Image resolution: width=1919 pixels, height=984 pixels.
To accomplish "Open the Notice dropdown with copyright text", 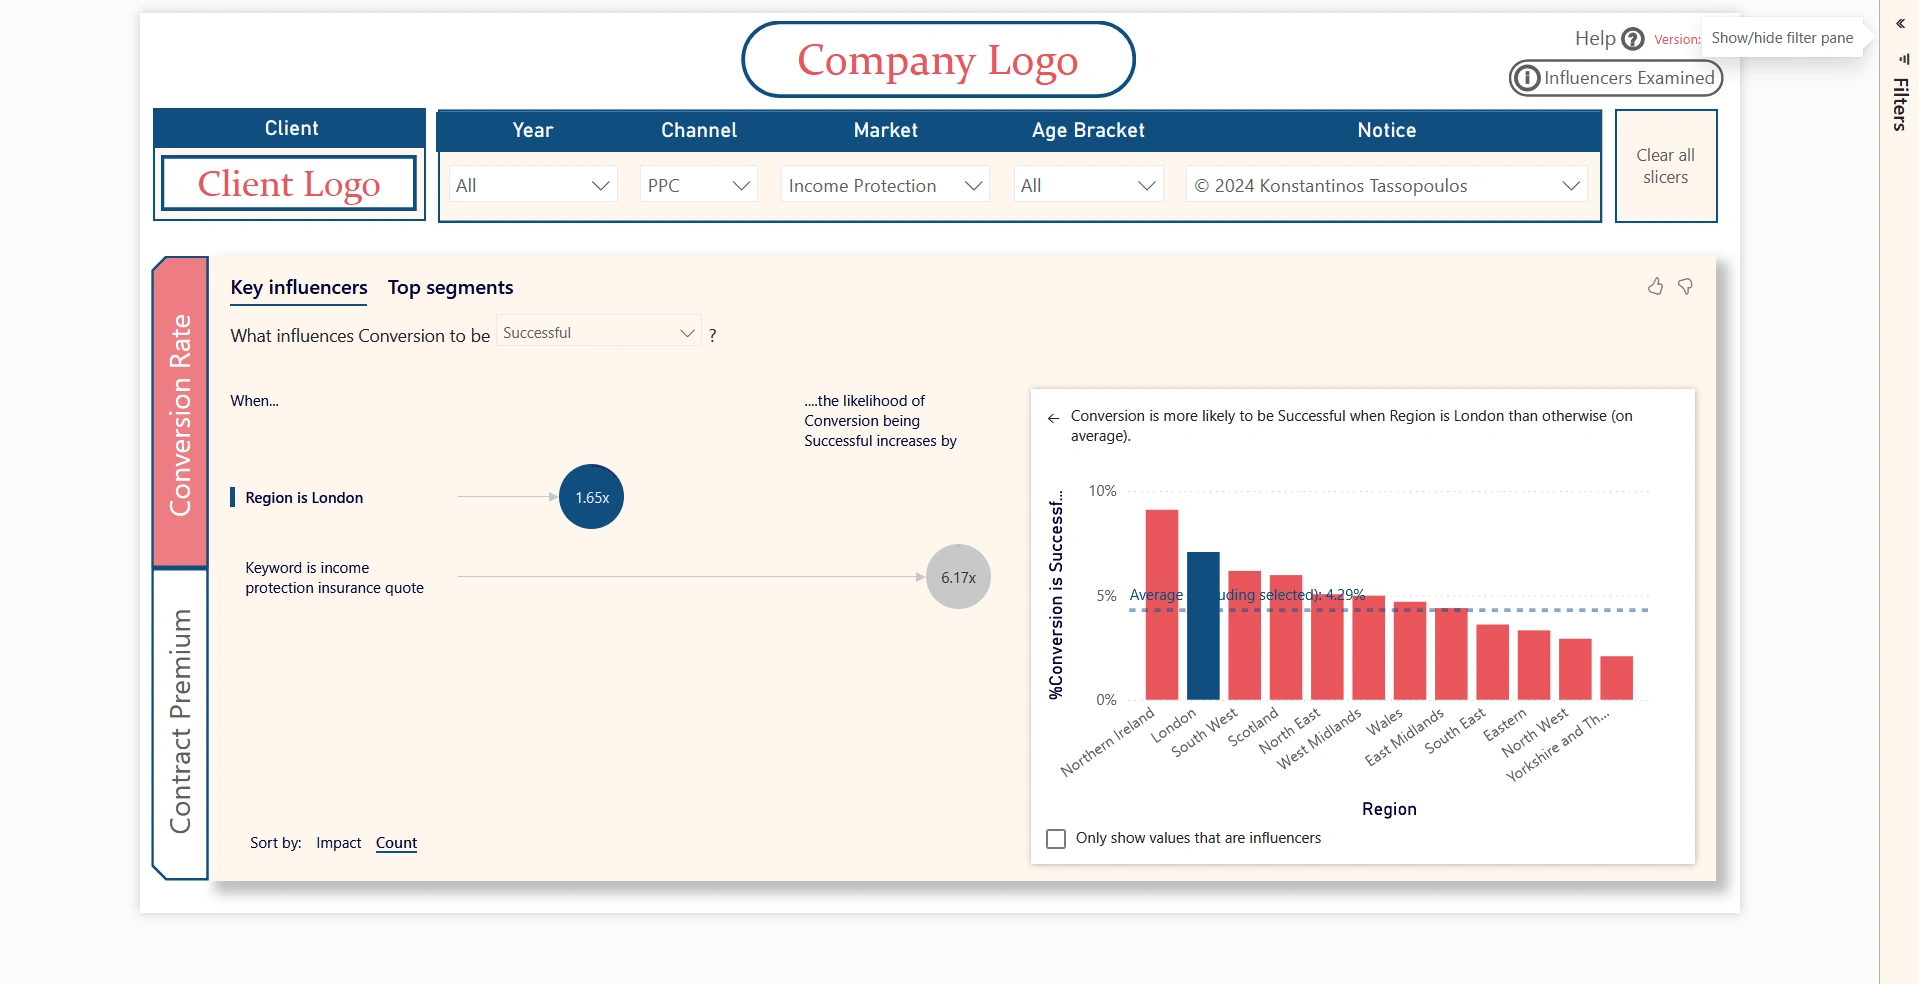I will pyautogui.click(x=1387, y=185).
